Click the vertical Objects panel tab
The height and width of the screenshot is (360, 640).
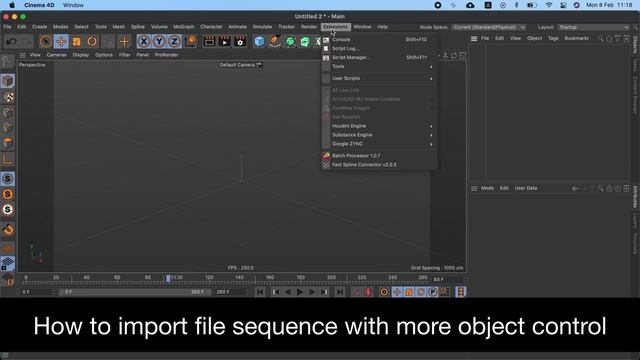pyautogui.click(x=635, y=45)
